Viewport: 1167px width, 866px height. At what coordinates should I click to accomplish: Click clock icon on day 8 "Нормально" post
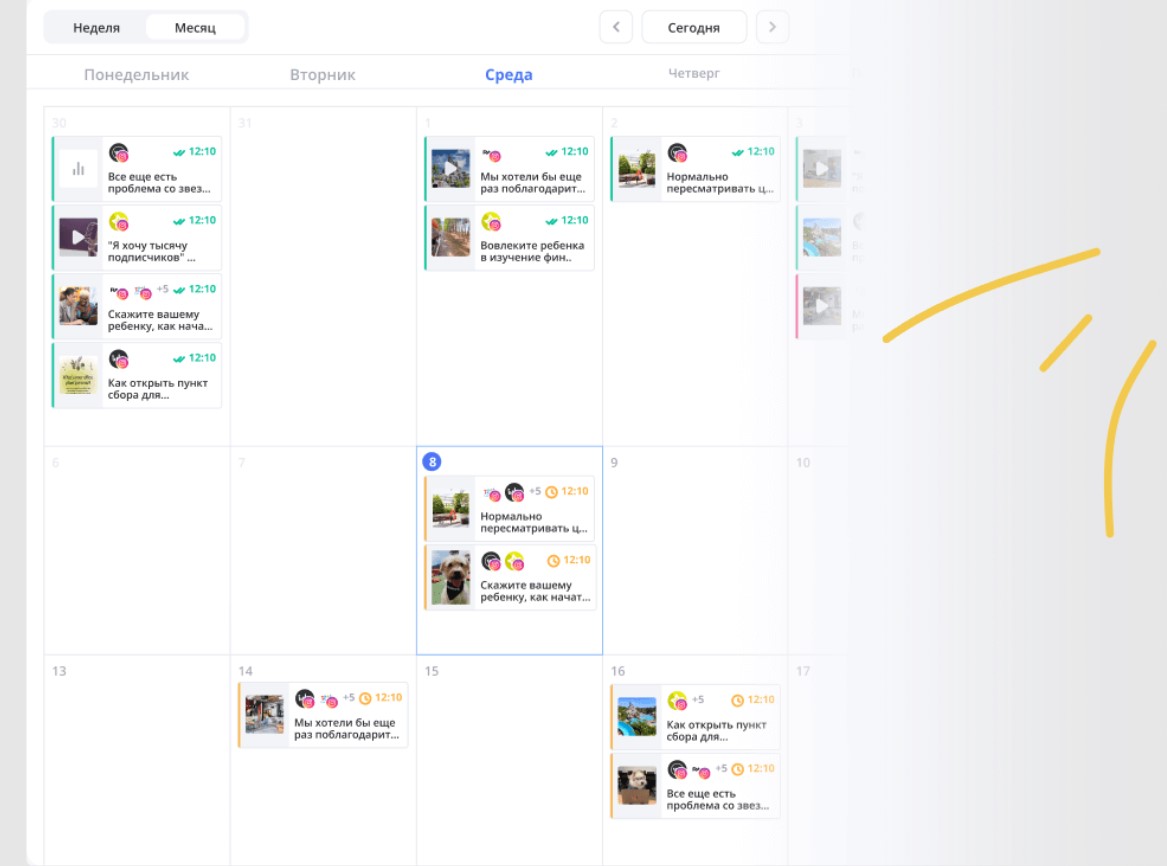point(551,492)
